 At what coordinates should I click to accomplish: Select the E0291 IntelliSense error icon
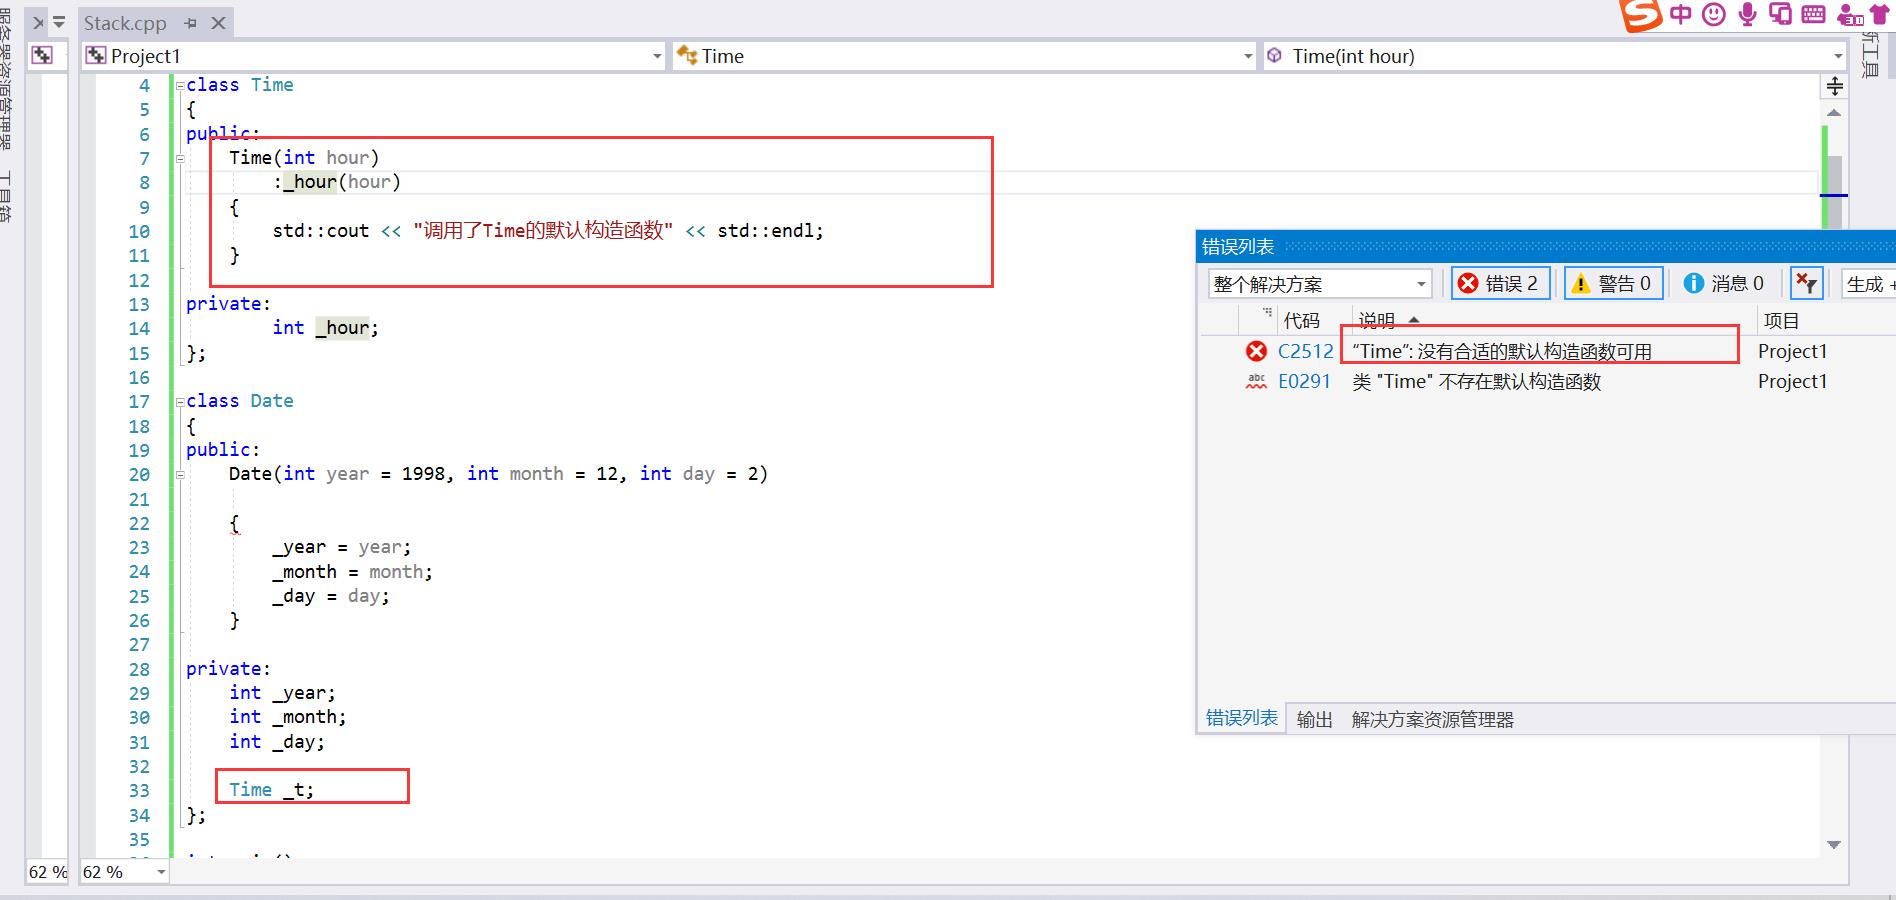[1256, 381]
